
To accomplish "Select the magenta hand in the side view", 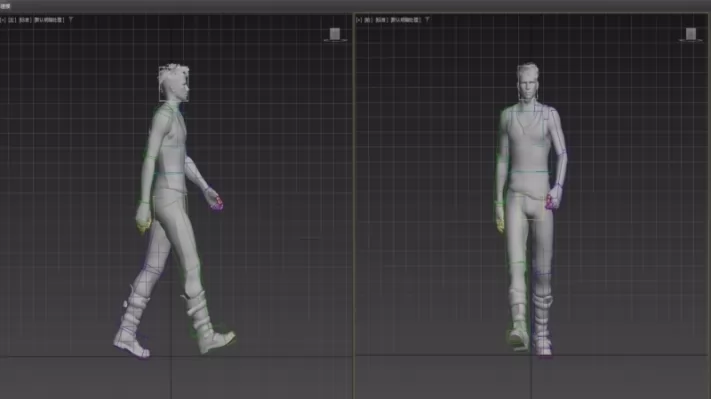I will point(214,200).
